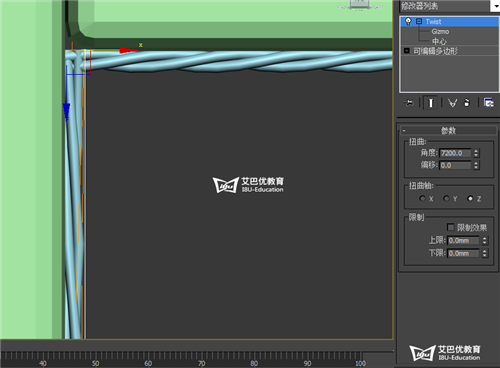Click the 下限 value field
The width and height of the screenshot is (500, 368).
(463, 253)
